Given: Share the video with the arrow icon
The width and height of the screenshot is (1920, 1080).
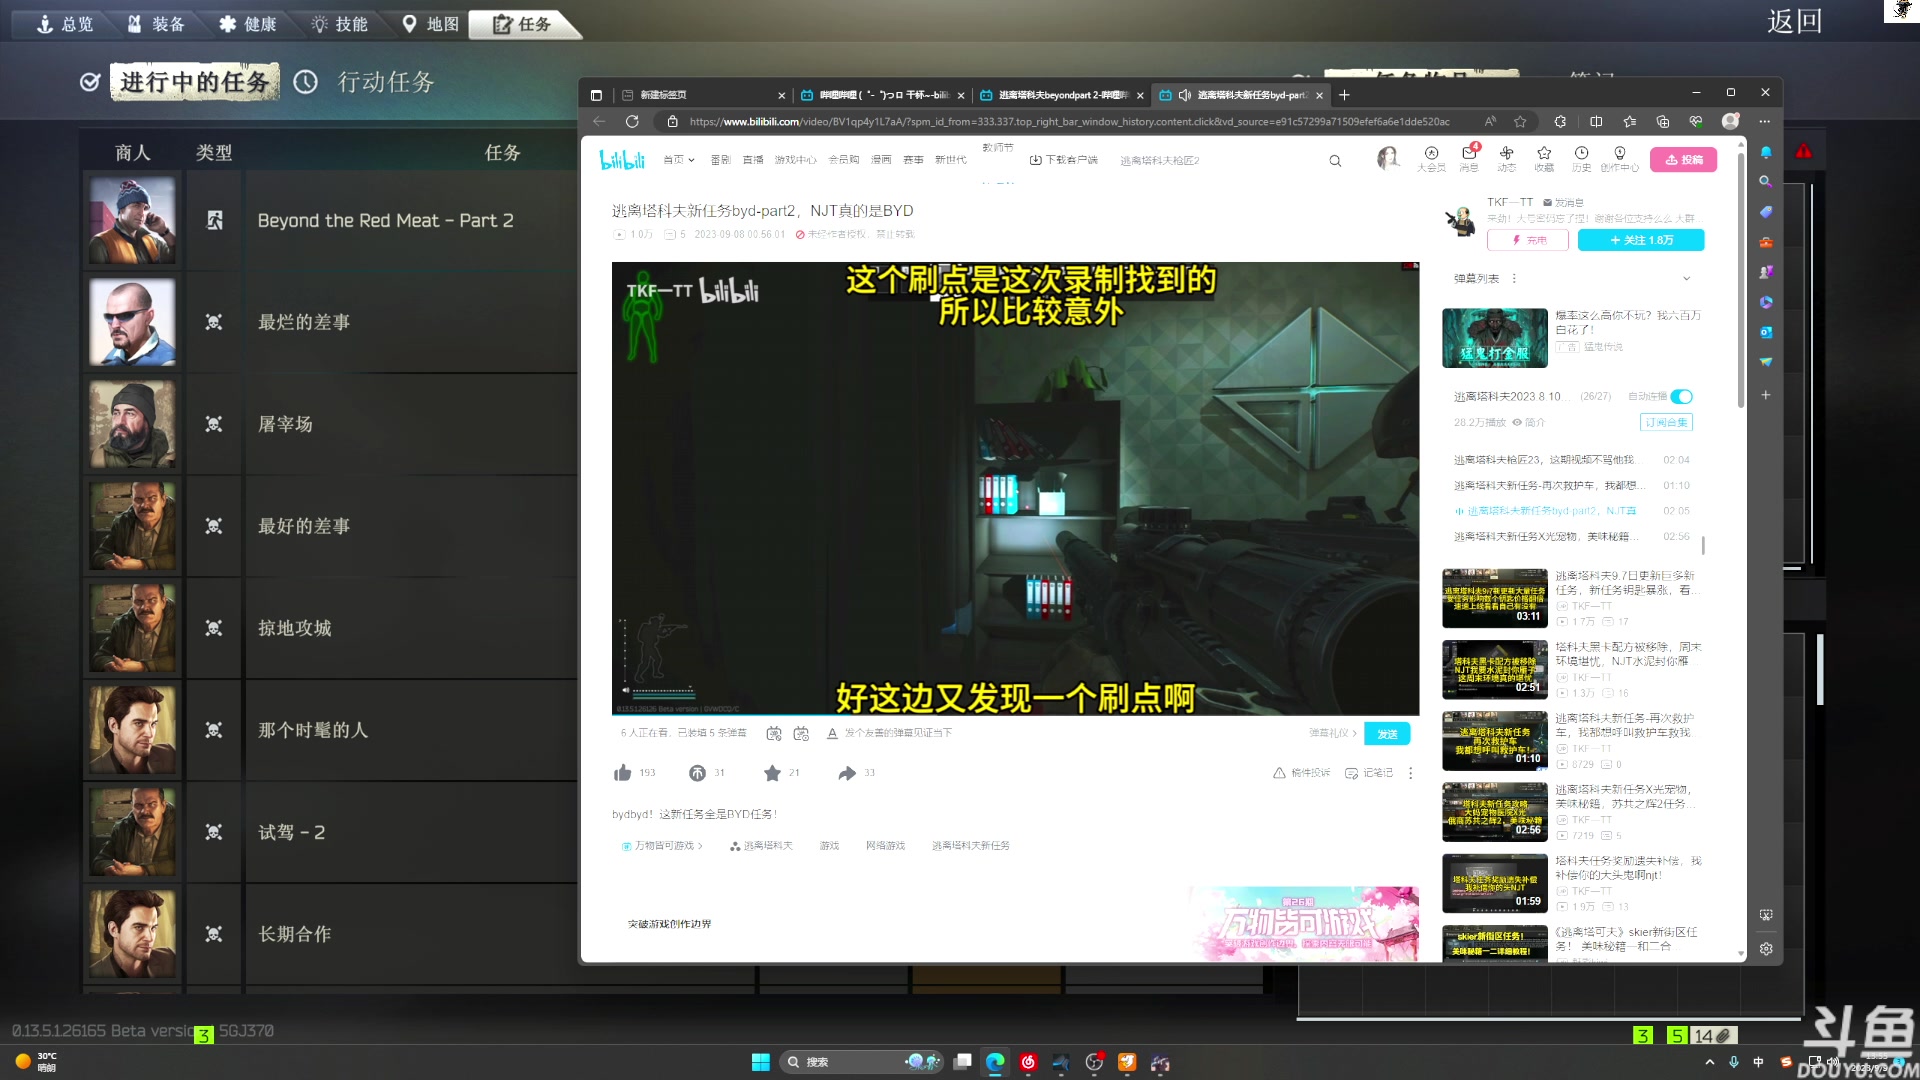Looking at the screenshot, I should (x=845, y=772).
